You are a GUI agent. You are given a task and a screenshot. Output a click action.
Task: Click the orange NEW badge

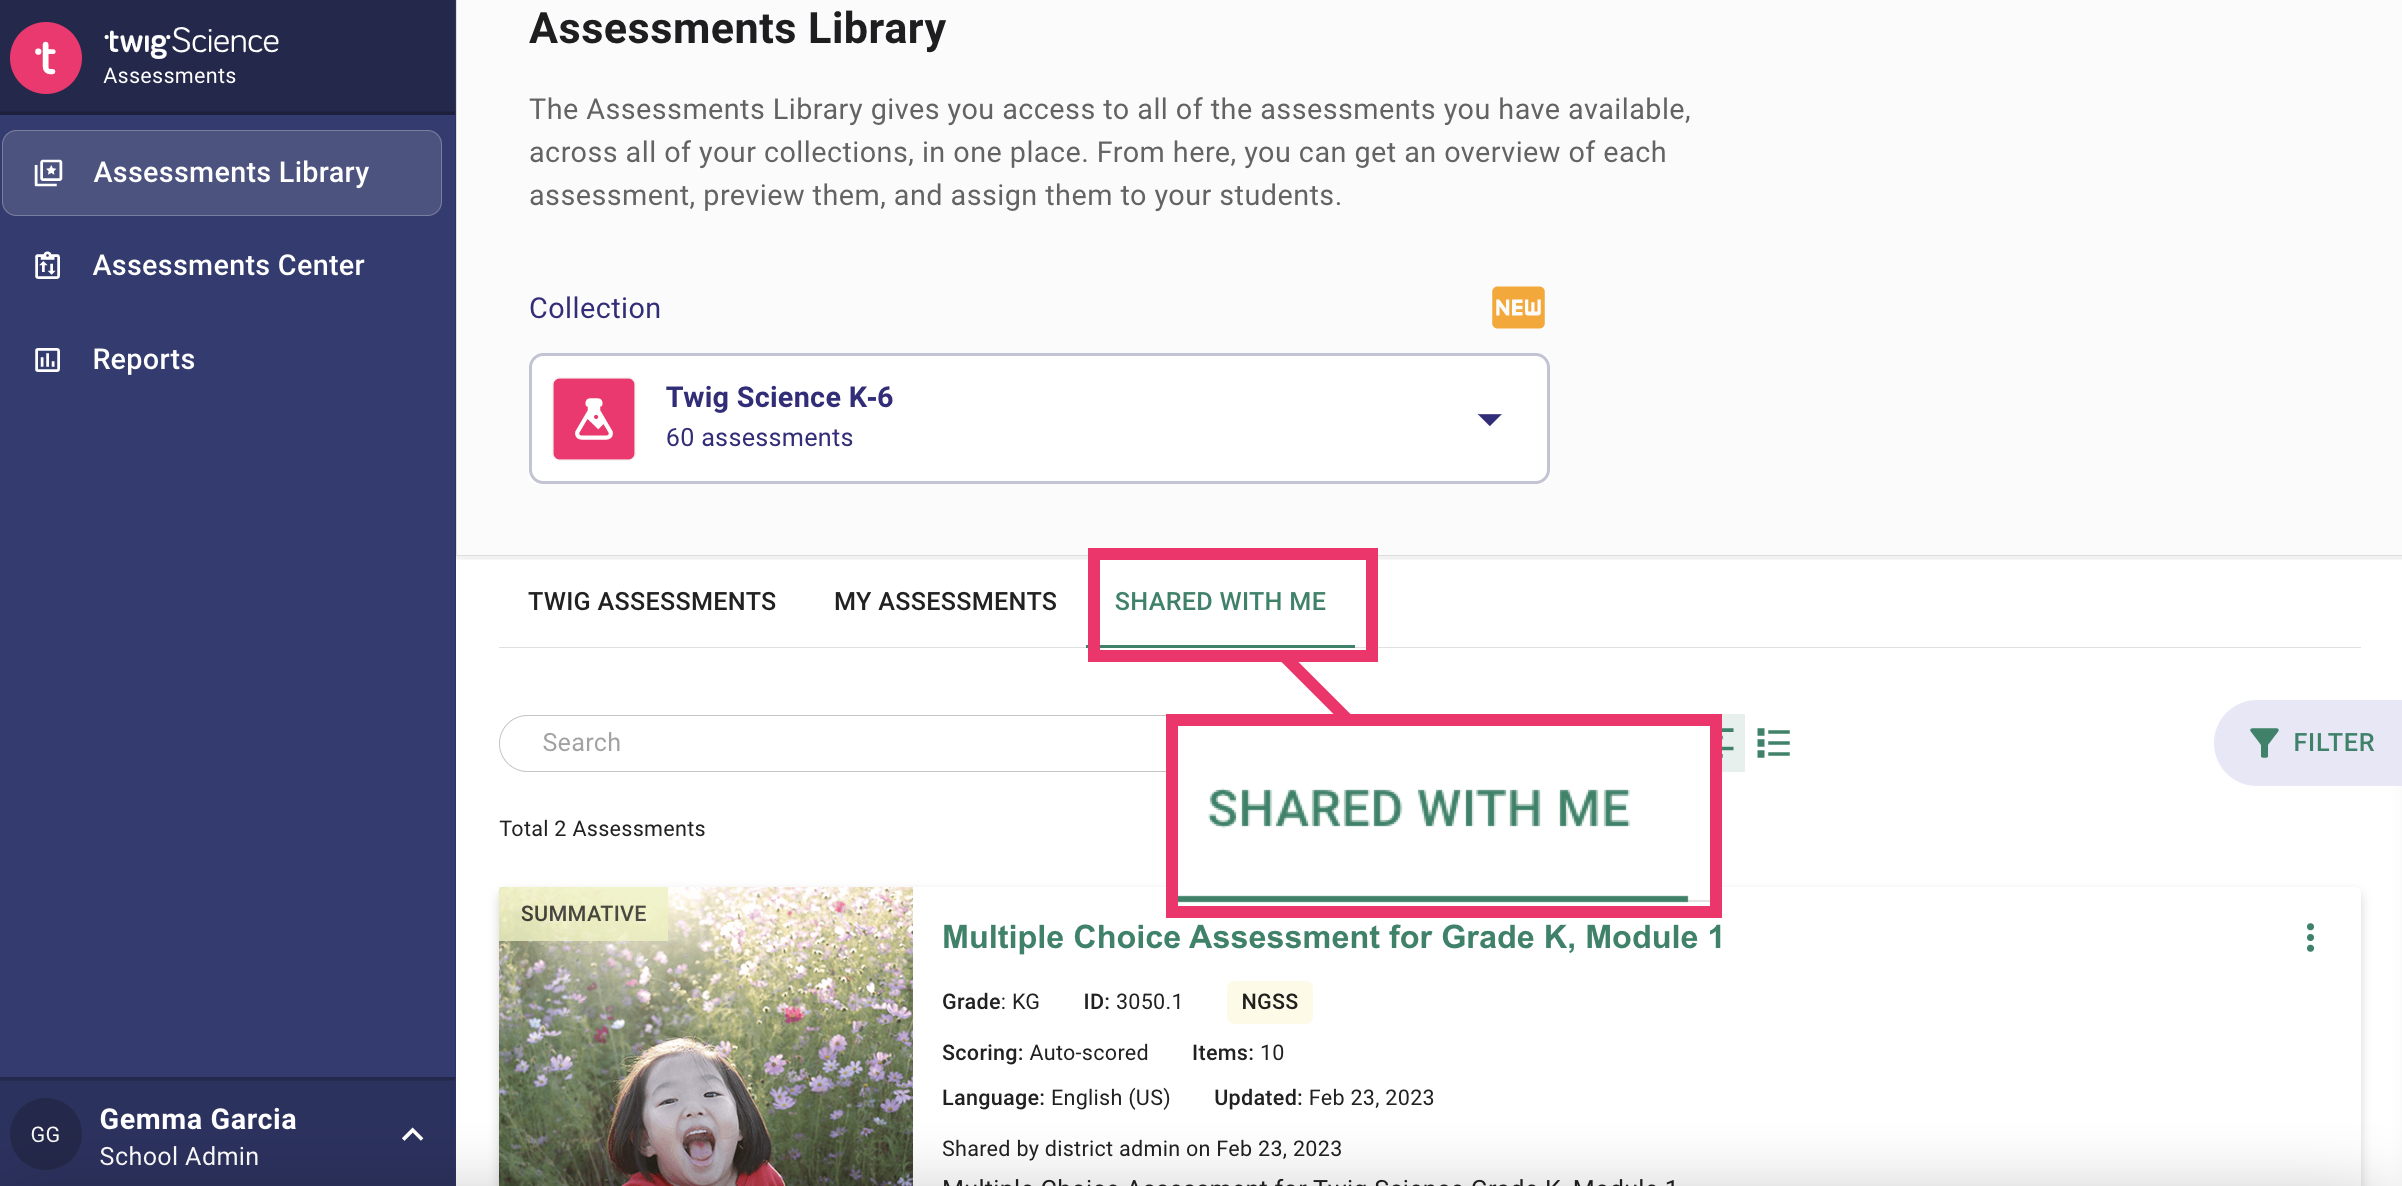point(1518,307)
